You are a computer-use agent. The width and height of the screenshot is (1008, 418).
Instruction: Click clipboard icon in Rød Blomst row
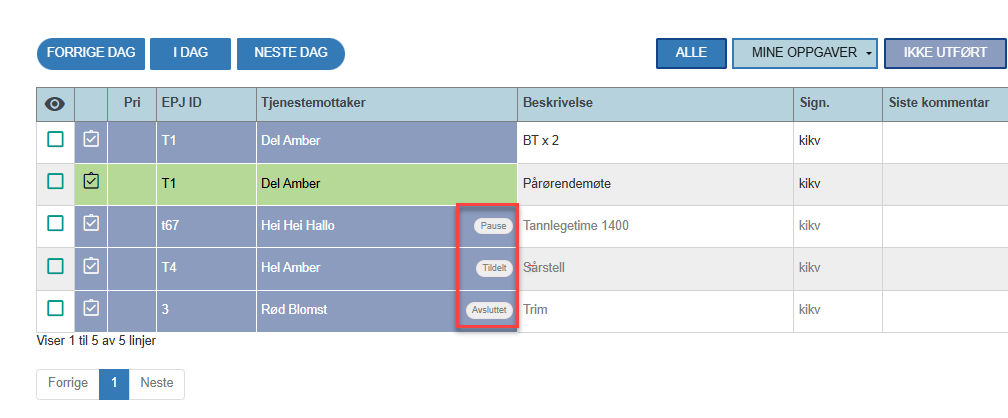91,309
